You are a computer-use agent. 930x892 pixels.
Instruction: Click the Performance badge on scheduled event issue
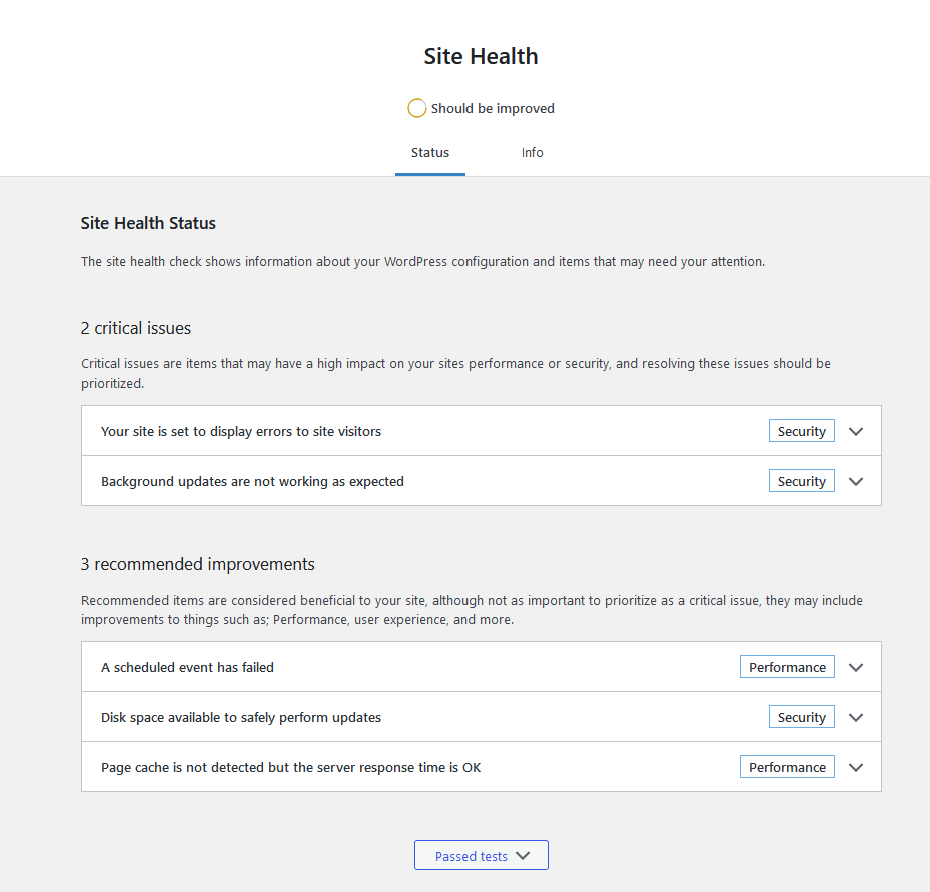787,666
